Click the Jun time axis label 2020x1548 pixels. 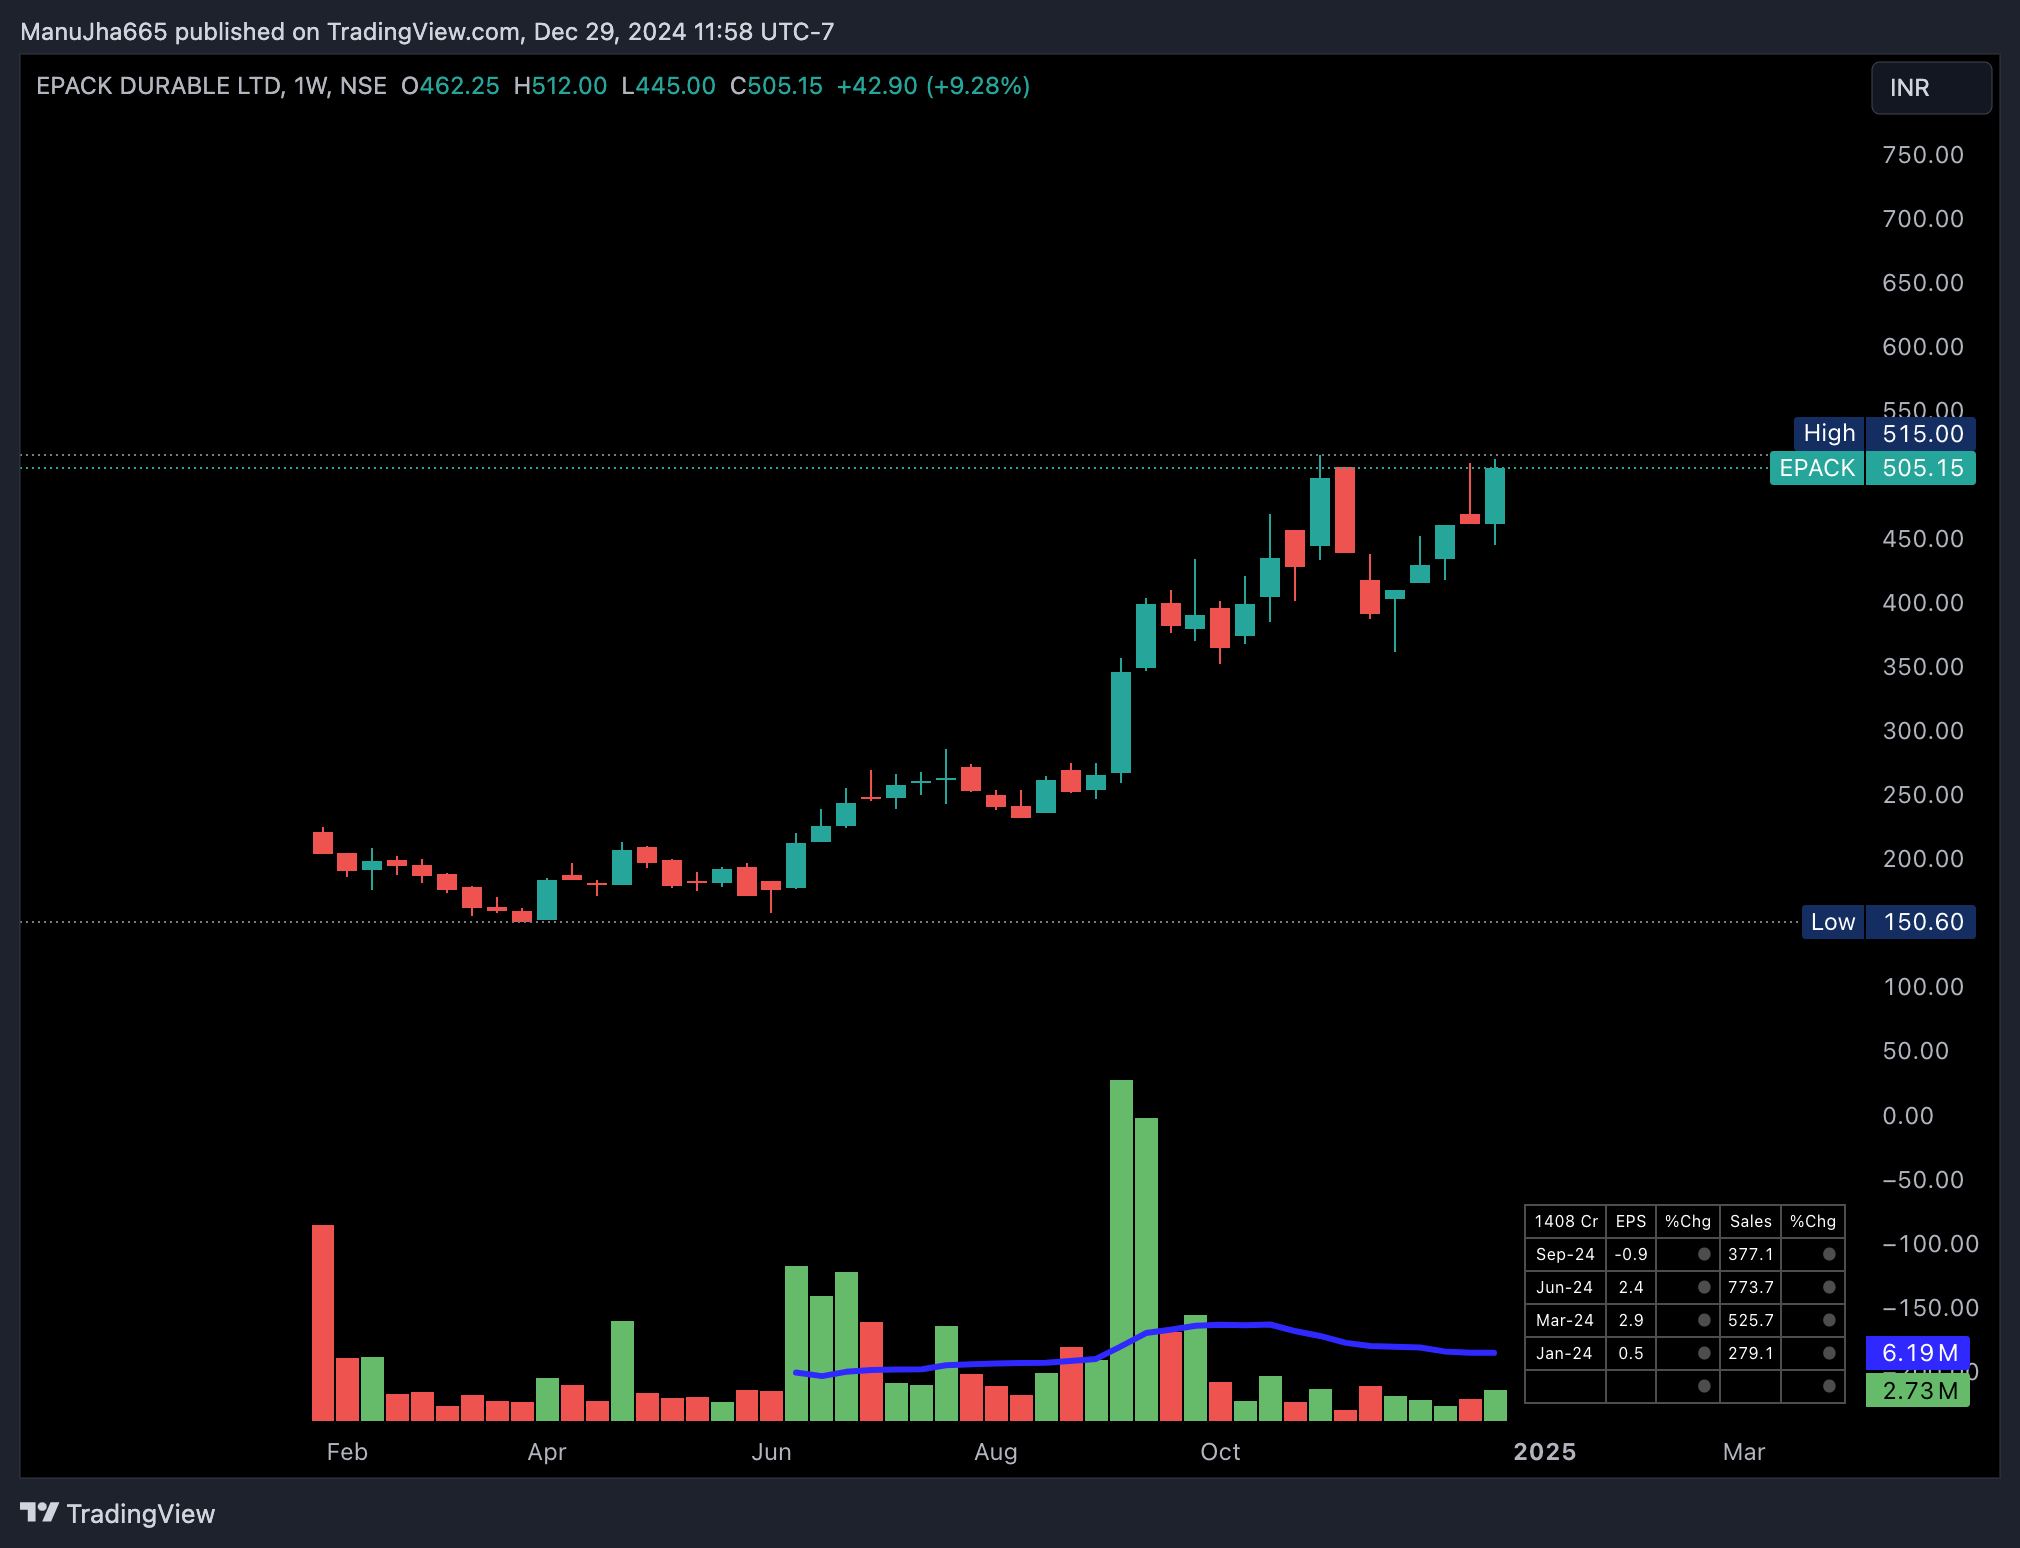pos(771,1452)
